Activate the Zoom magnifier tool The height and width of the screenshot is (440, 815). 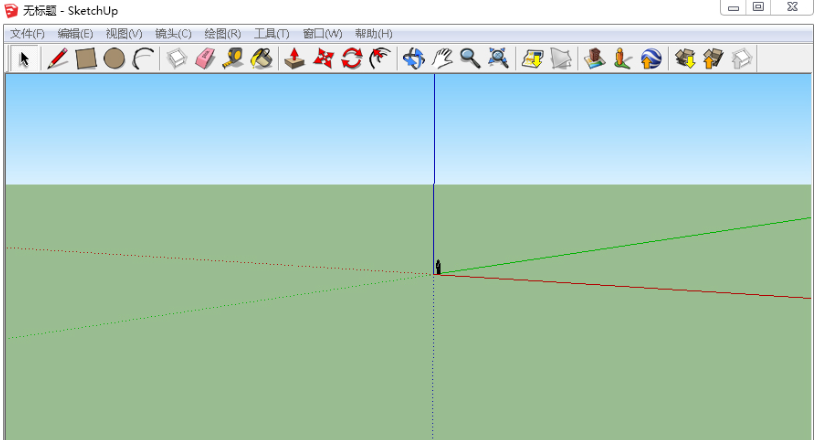[470, 58]
